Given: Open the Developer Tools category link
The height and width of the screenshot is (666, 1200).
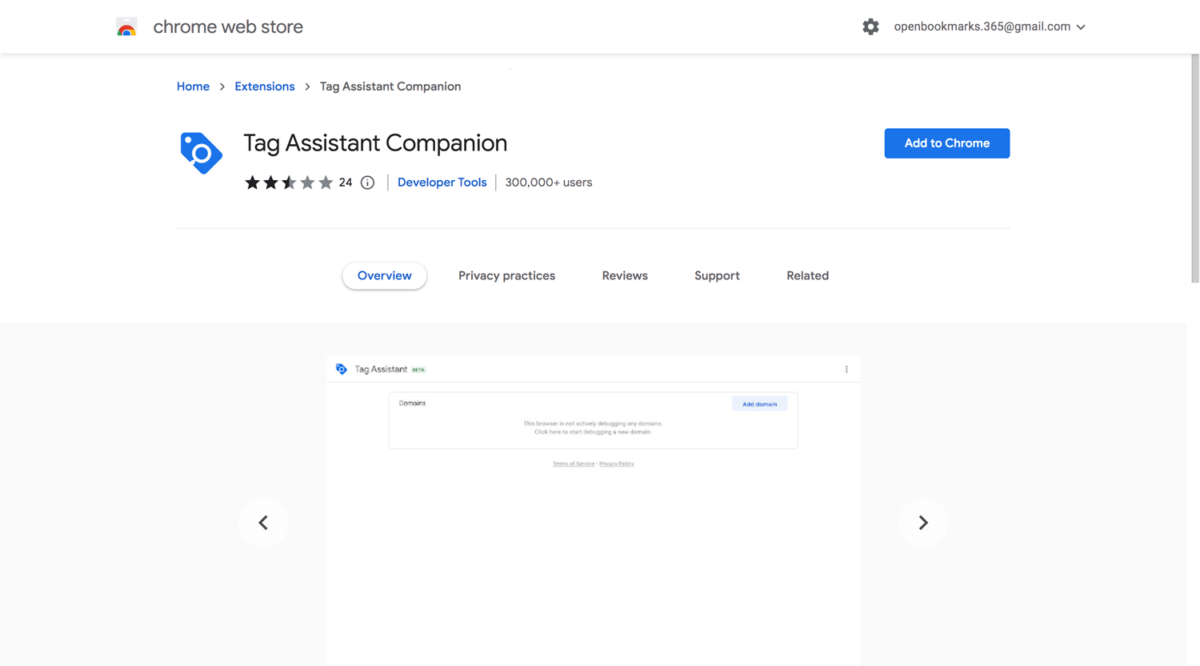Looking at the screenshot, I should [x=442, y=183].
